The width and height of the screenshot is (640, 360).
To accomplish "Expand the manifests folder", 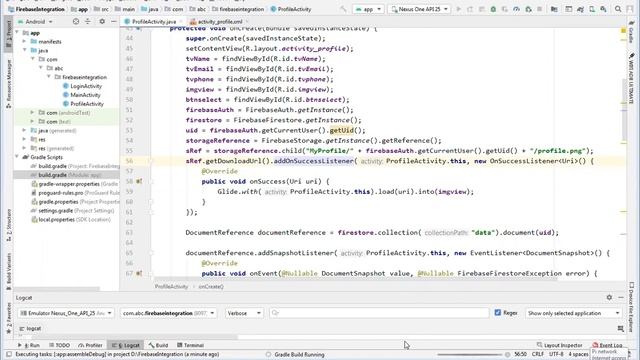I will pos(25,41).
